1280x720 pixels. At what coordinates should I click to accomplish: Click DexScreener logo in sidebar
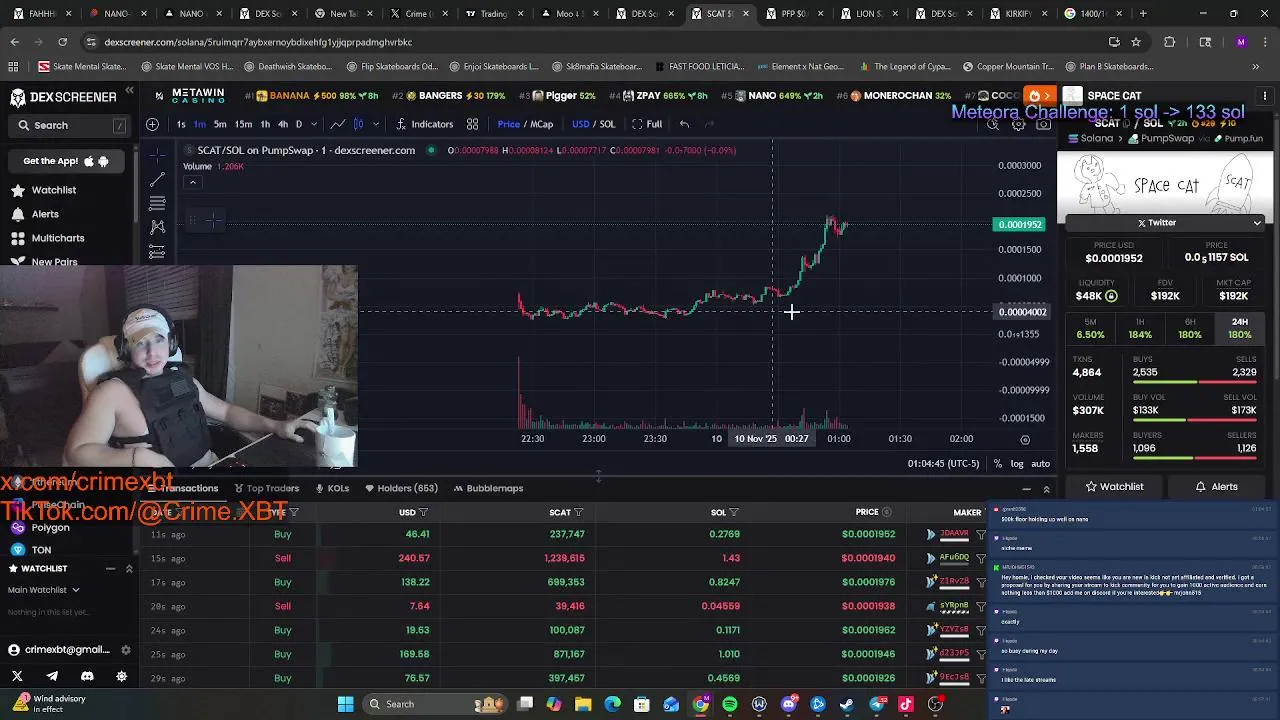click(x=64, y=97)
